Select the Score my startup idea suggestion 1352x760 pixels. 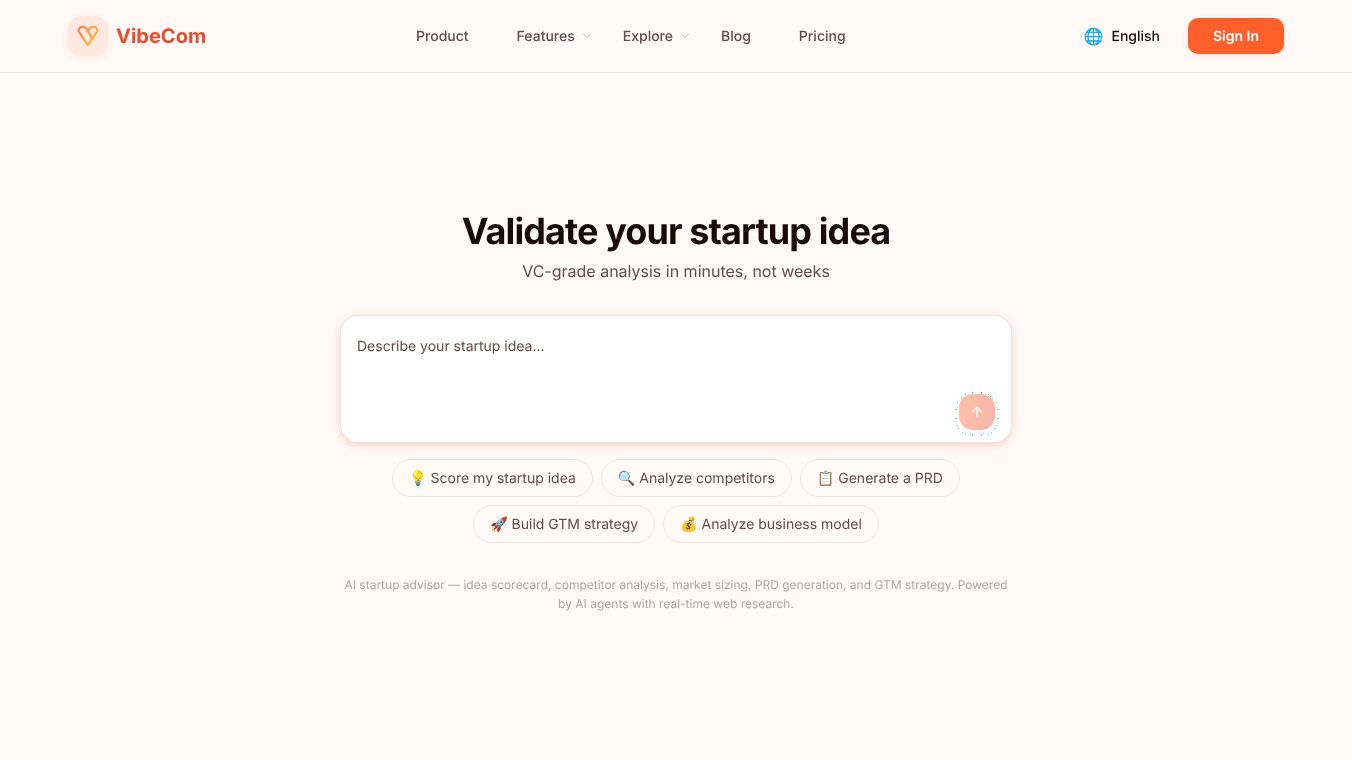492,478
